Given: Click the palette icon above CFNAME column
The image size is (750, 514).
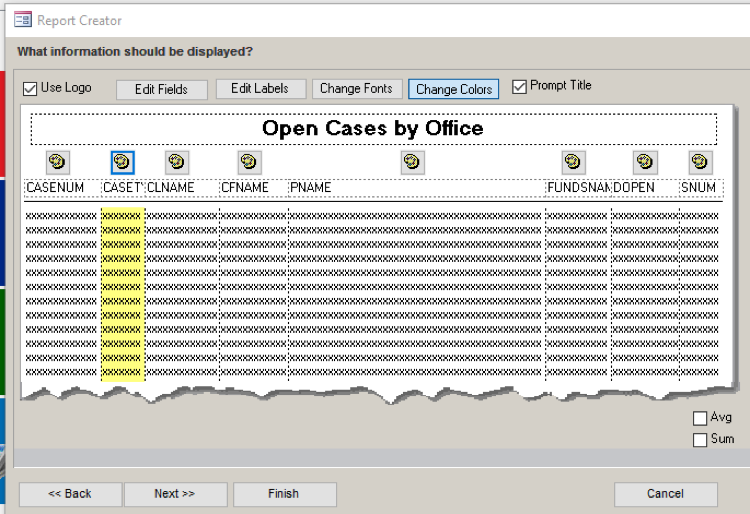Looking at the screenshot, I should tap(249, 162).
